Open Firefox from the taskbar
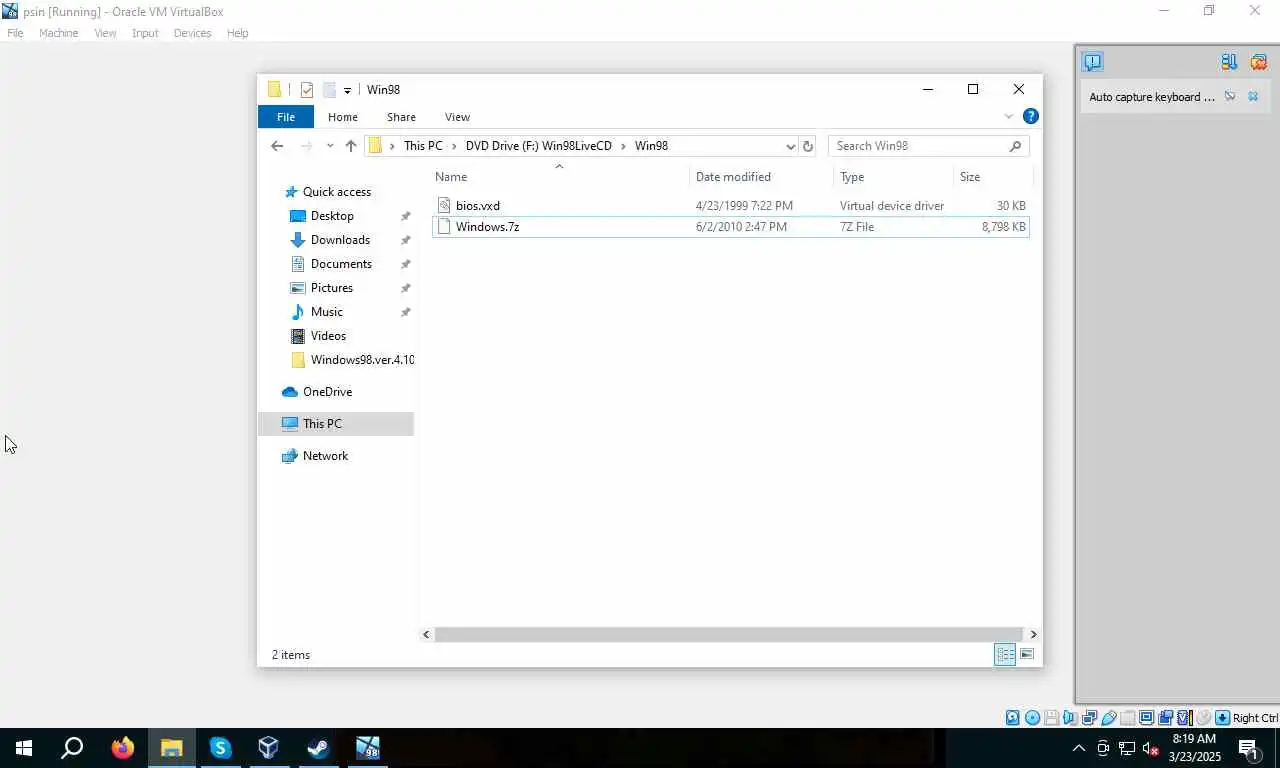The height and width of the screenshot is (768, 1280). (x=123, y=748)
